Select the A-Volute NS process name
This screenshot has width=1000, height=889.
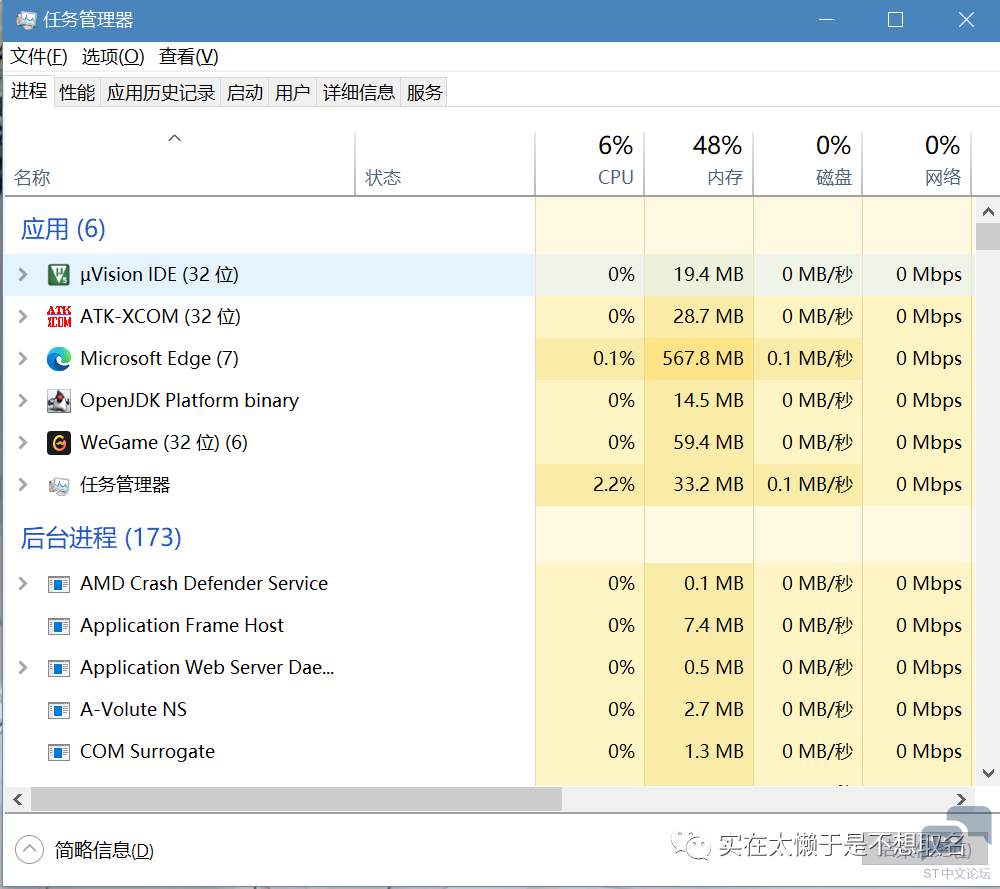[x=133, y=710]
